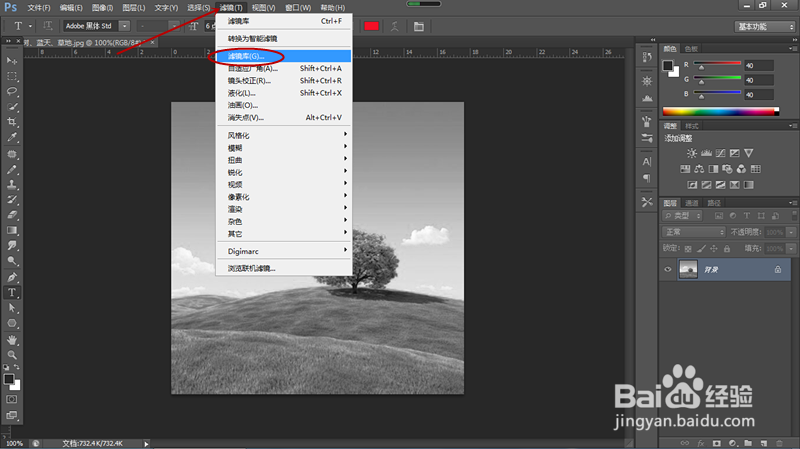Add a Levels adjustment layer

[706, 153]
